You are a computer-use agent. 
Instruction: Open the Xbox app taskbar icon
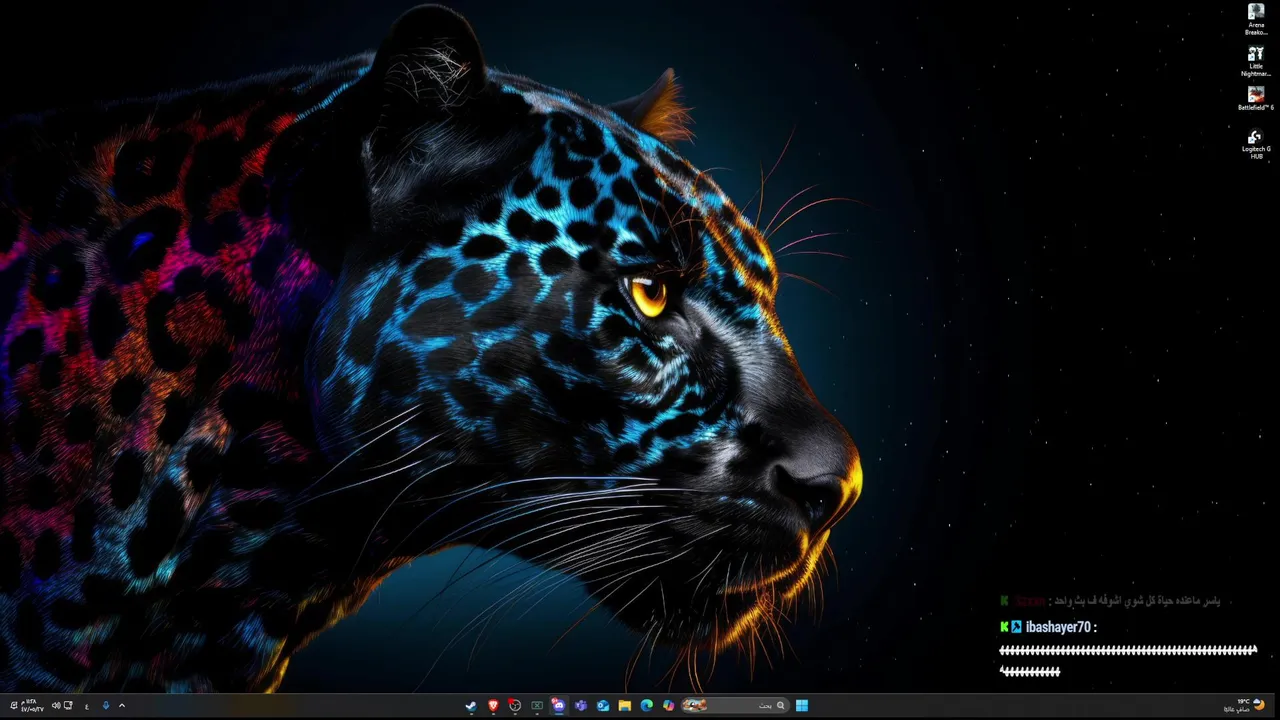(x=537, y=705)
